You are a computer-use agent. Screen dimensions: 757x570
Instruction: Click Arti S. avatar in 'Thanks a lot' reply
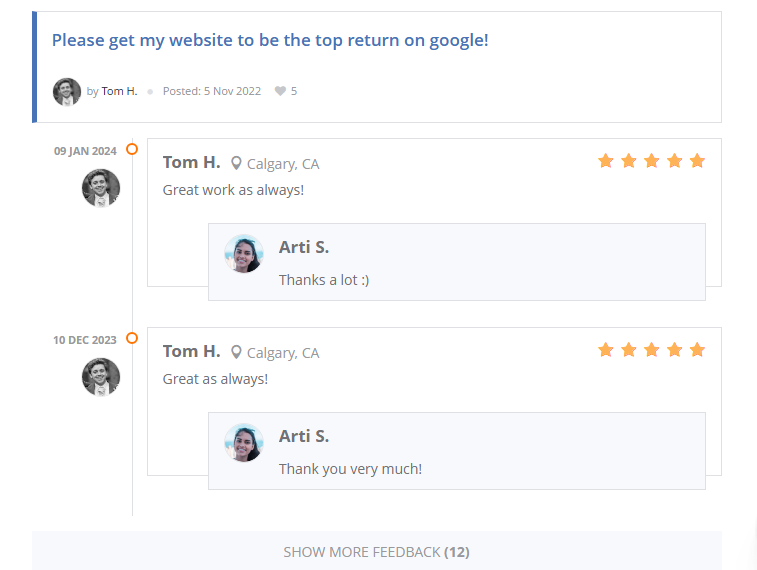(244, 254)
